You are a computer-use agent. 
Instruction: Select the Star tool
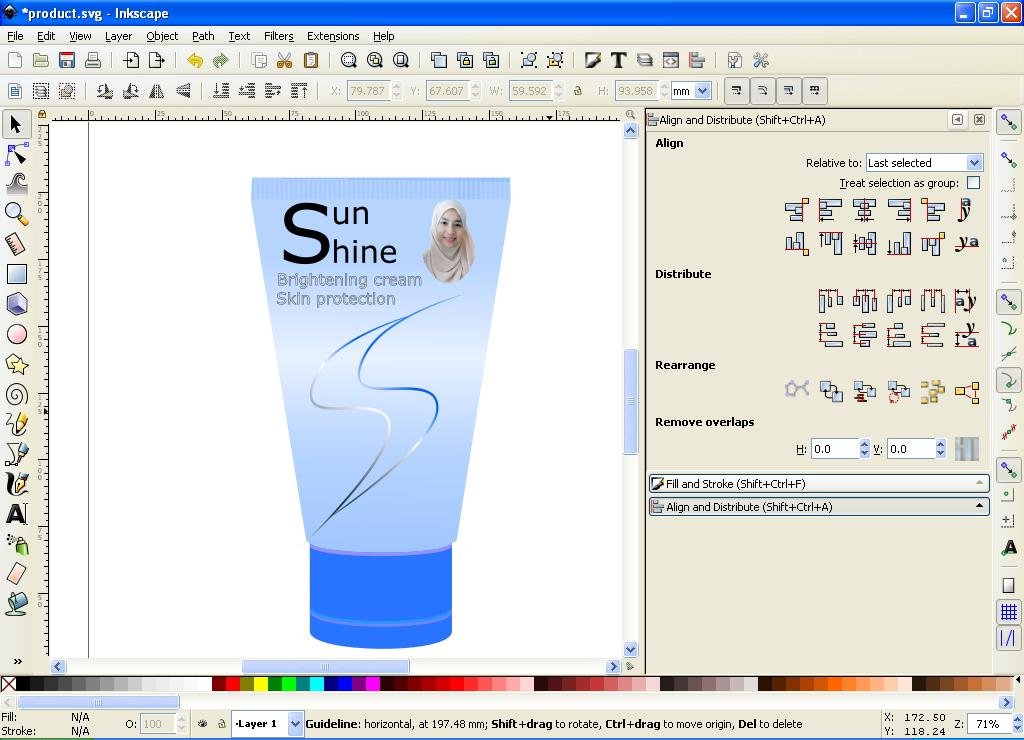pyautogui.click(x=16, y=364)
